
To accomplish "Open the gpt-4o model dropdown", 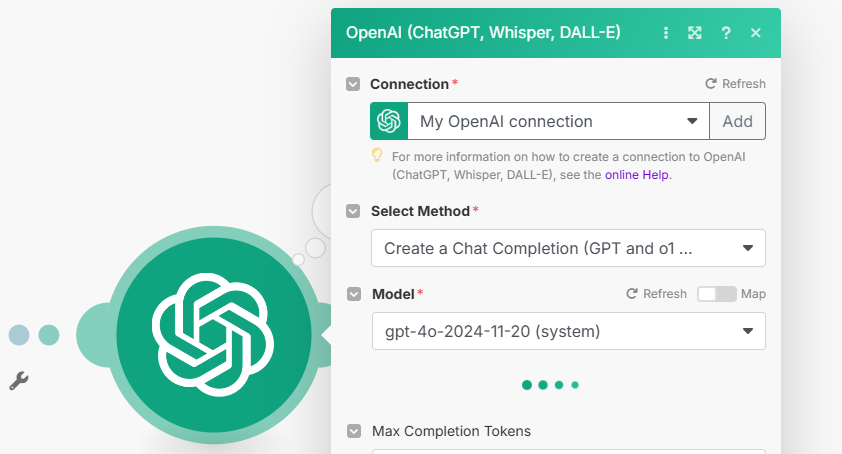I will click(568, 331).
